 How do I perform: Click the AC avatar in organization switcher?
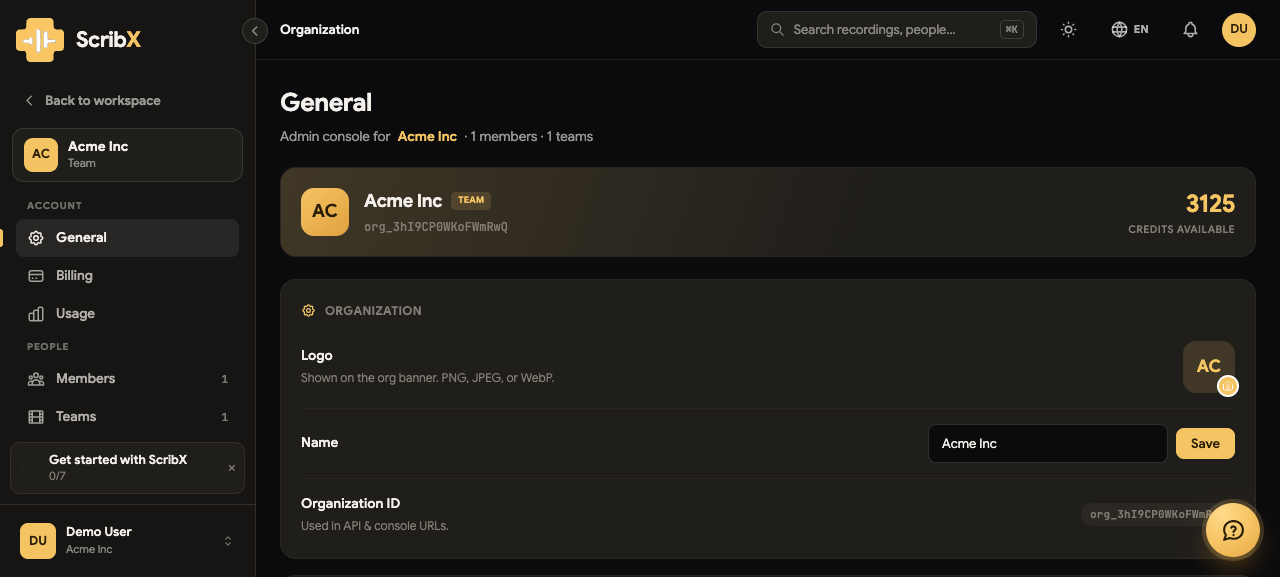pyautogui.click(x=41, y=155)
